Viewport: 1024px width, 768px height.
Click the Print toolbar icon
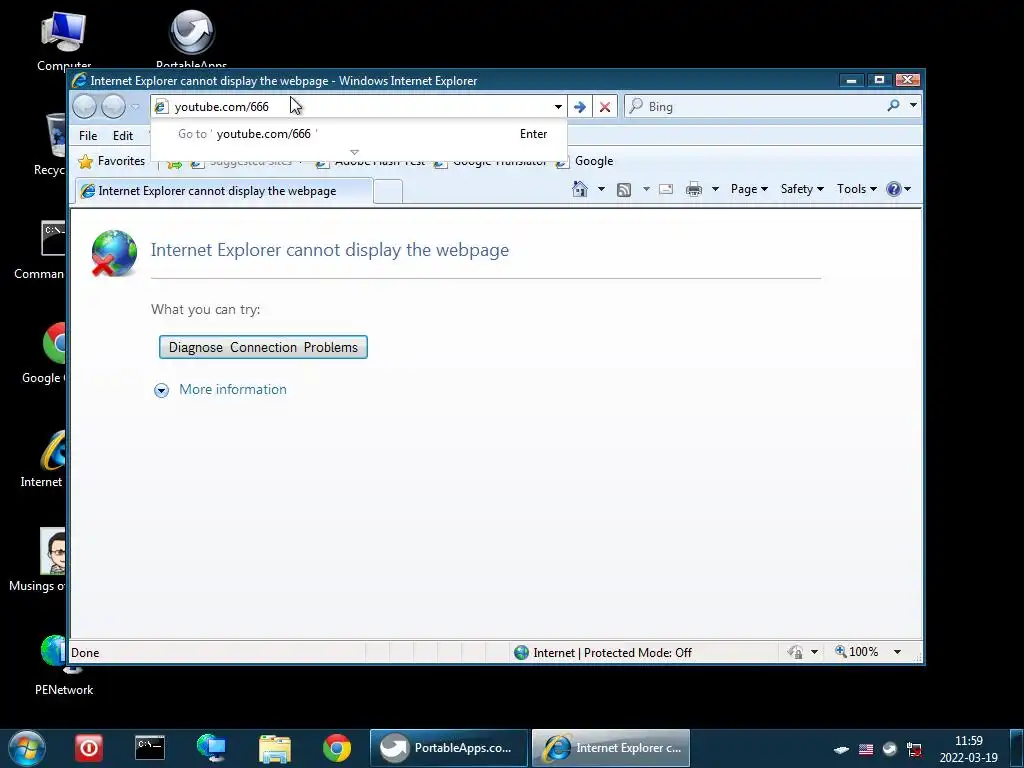click(694, 189)
